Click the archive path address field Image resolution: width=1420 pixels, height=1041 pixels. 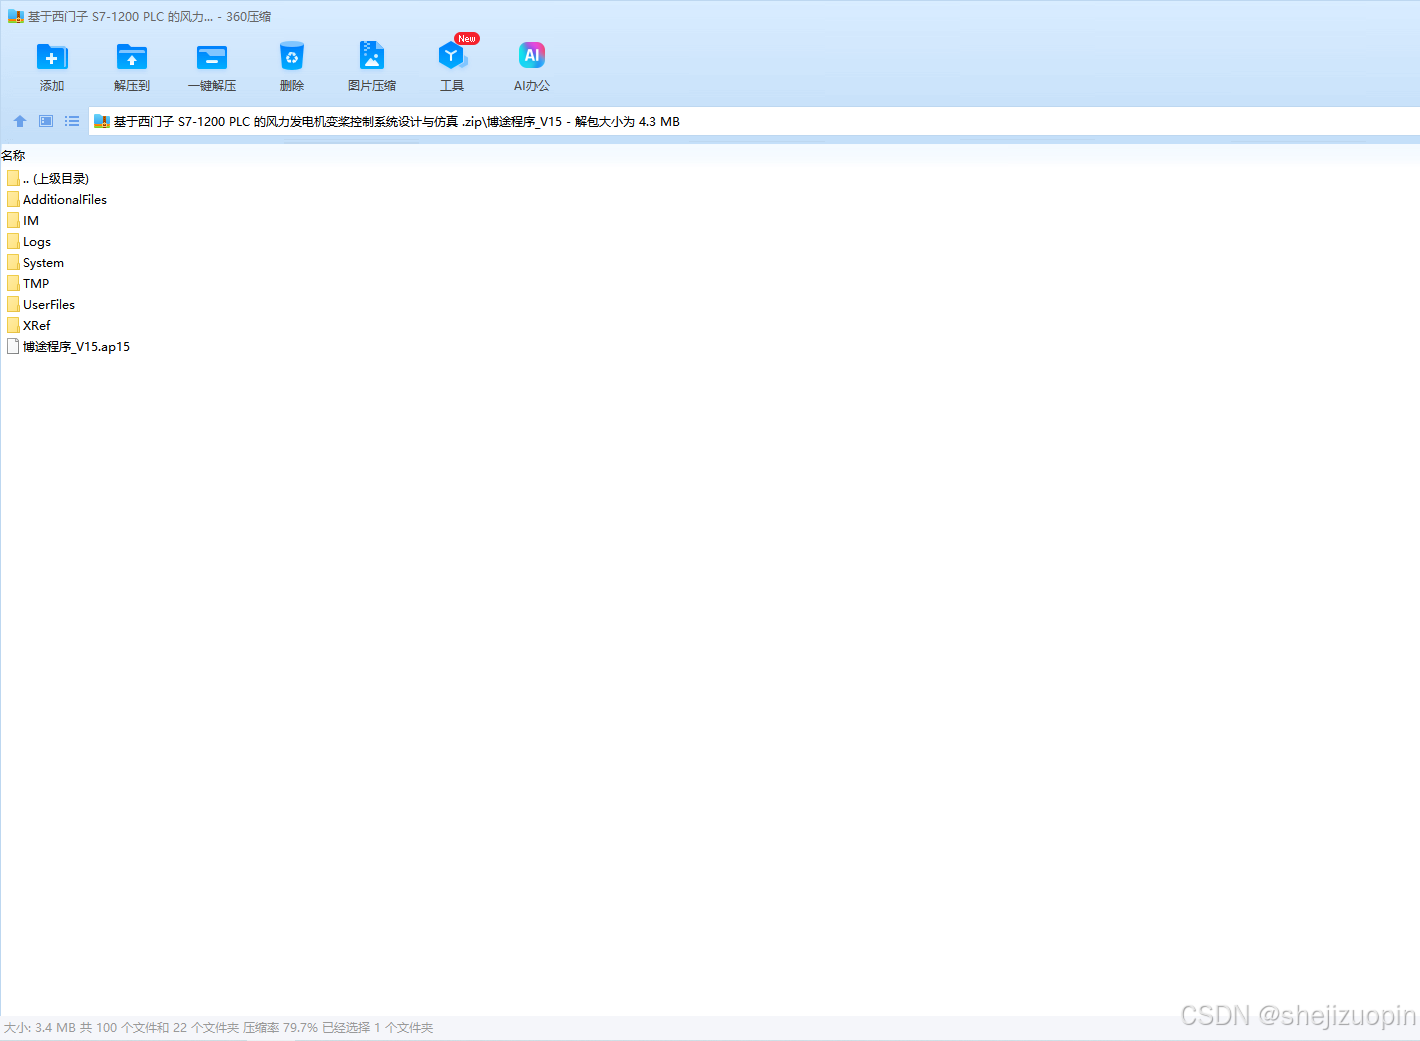(754, 122)
